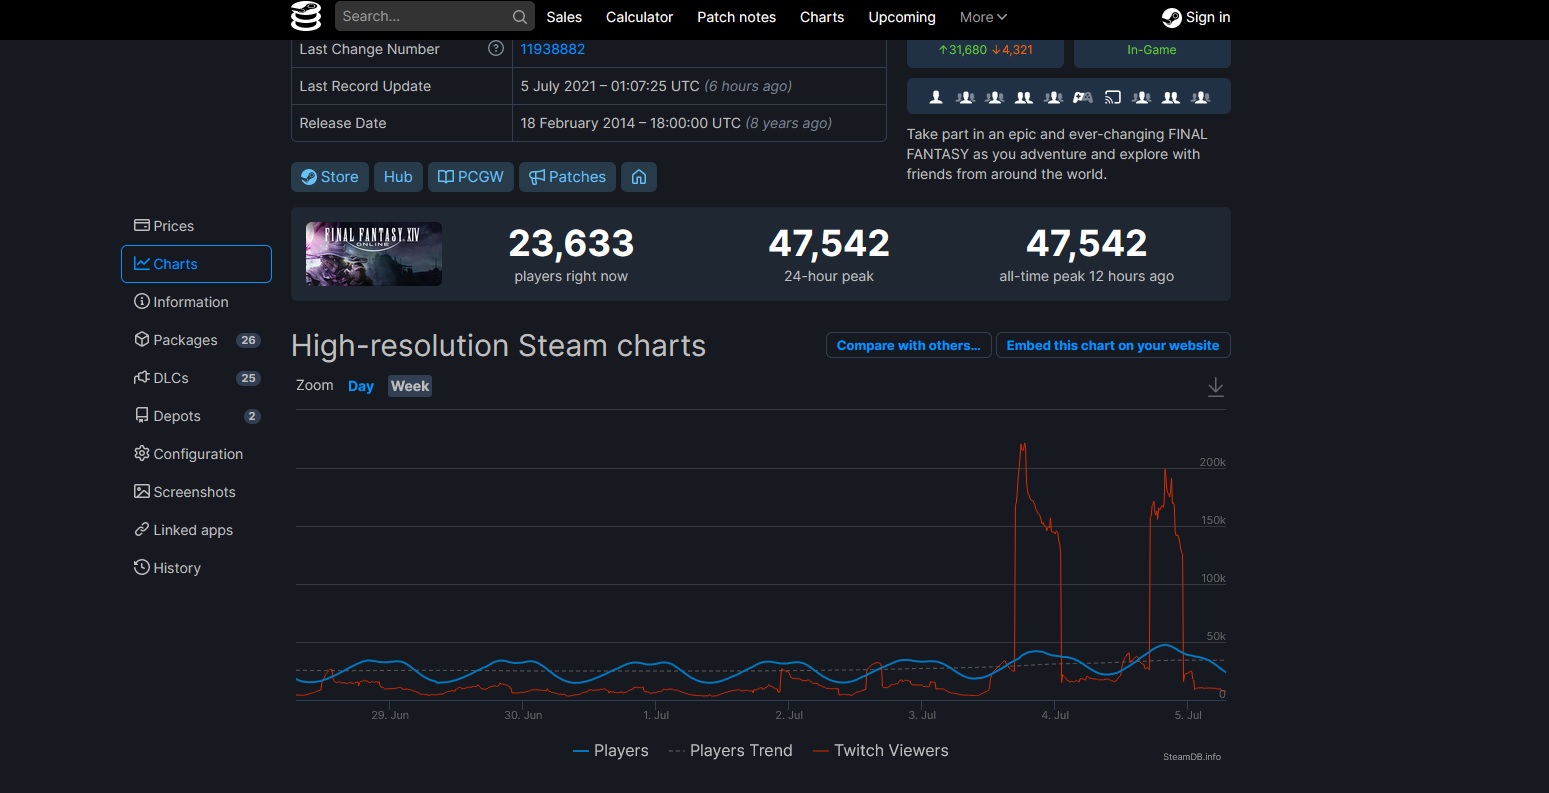The height and width of the screenshot is (793, 1549).
Task: Click the 23,633 players right now figure
Action: 571,243
